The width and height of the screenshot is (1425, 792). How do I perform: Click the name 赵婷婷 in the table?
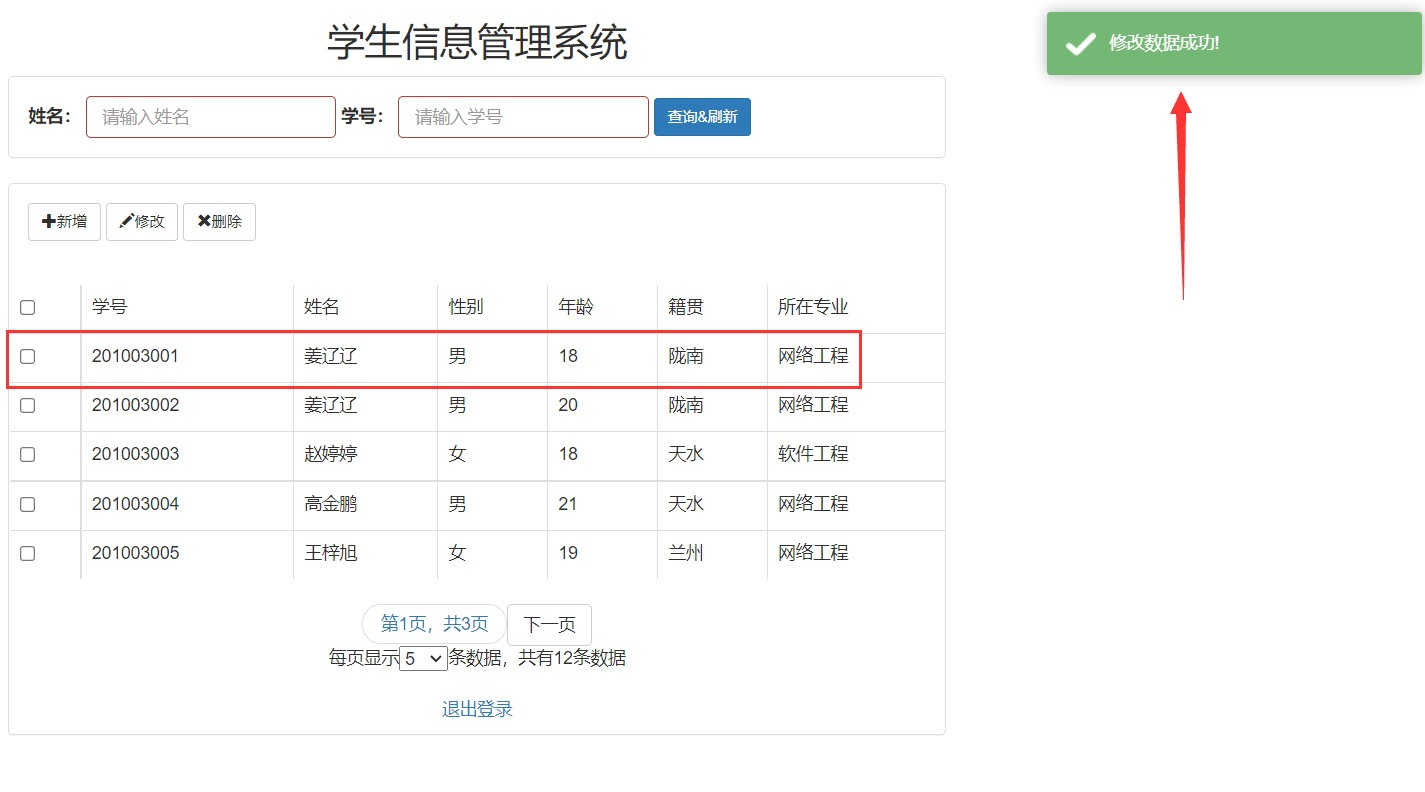pos(331,454)
